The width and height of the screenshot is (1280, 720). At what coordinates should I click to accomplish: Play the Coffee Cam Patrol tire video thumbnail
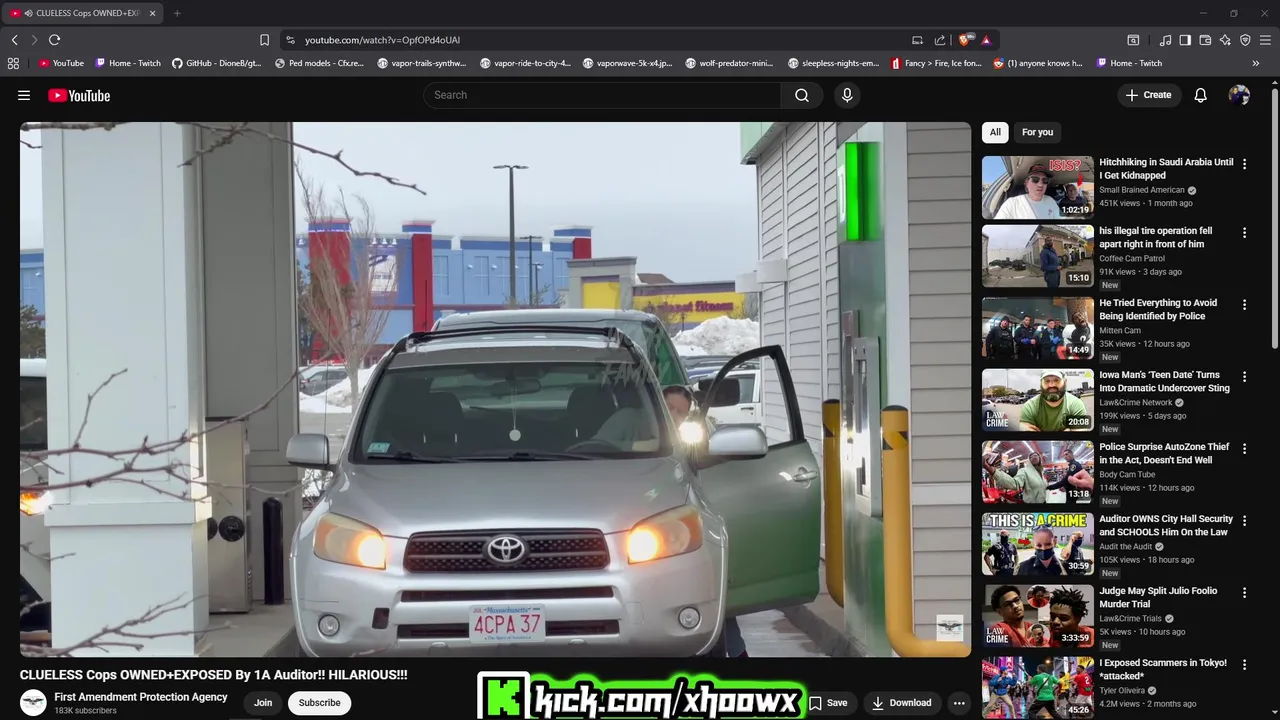[x=1037, y=256]
